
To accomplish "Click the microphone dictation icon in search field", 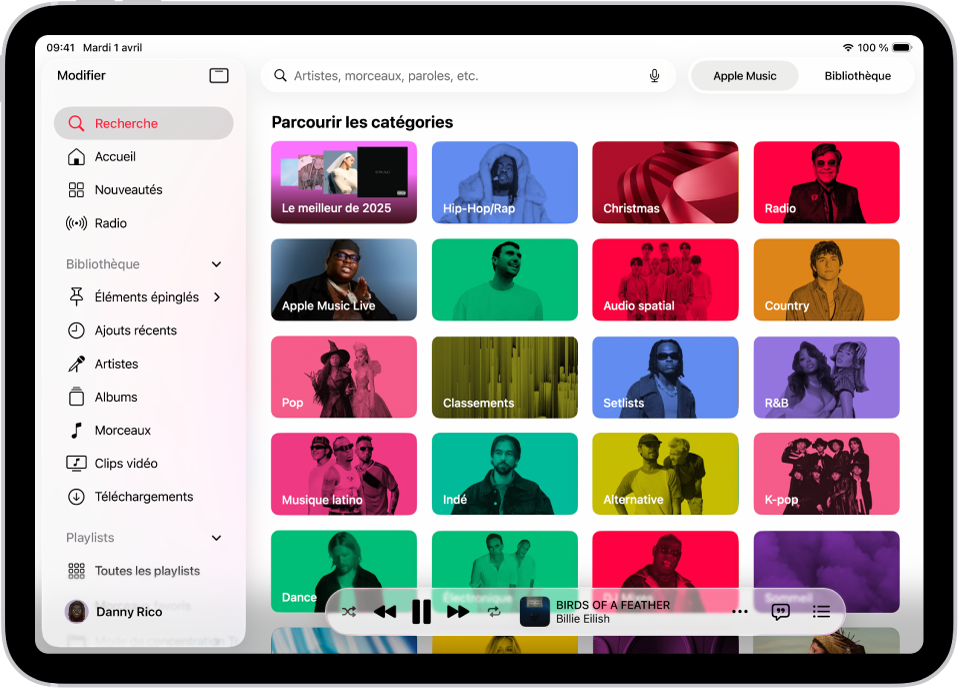I will [654, 76].
